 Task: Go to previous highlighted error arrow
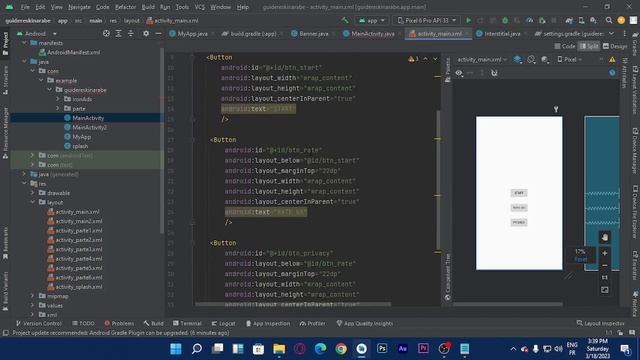[x=425, y=59]
